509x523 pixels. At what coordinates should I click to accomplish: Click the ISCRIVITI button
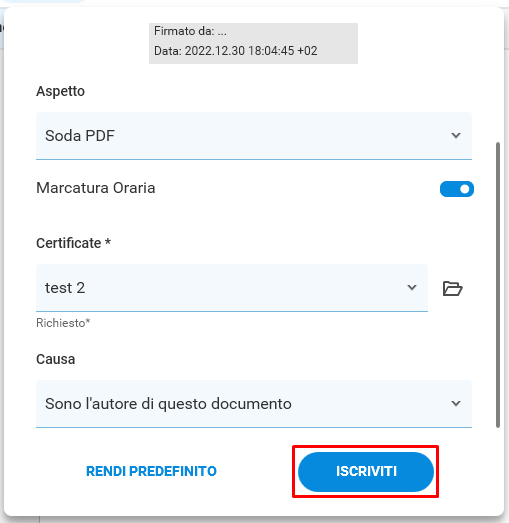(366, 472)
